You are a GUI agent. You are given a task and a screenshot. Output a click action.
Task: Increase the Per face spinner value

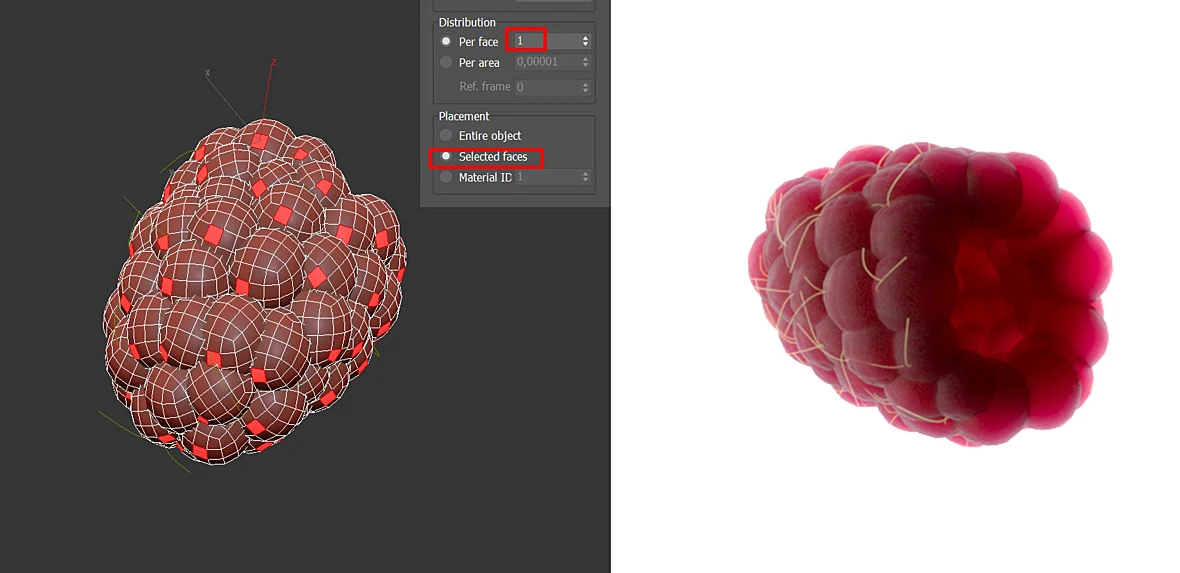585,38
